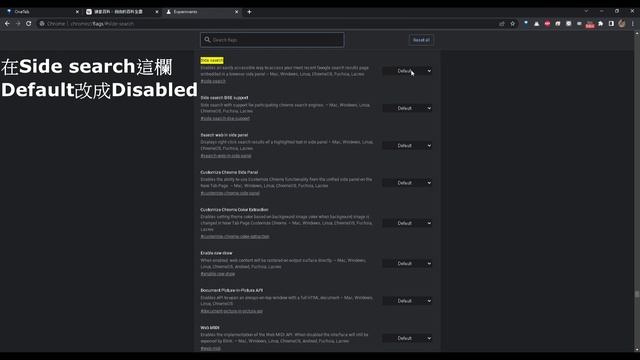Open a new browser tab
Screen dimensions: 640x360
tap(249, 12)
